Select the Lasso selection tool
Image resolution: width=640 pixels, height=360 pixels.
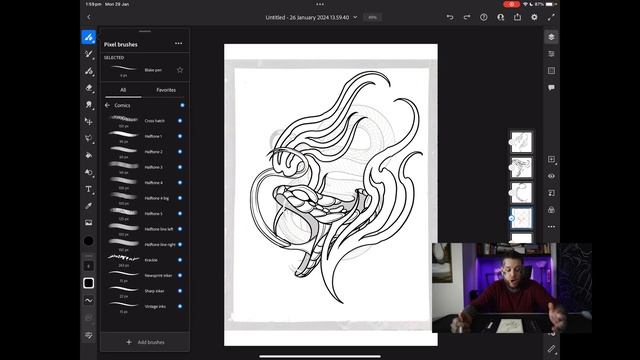(x=89, y=138)
